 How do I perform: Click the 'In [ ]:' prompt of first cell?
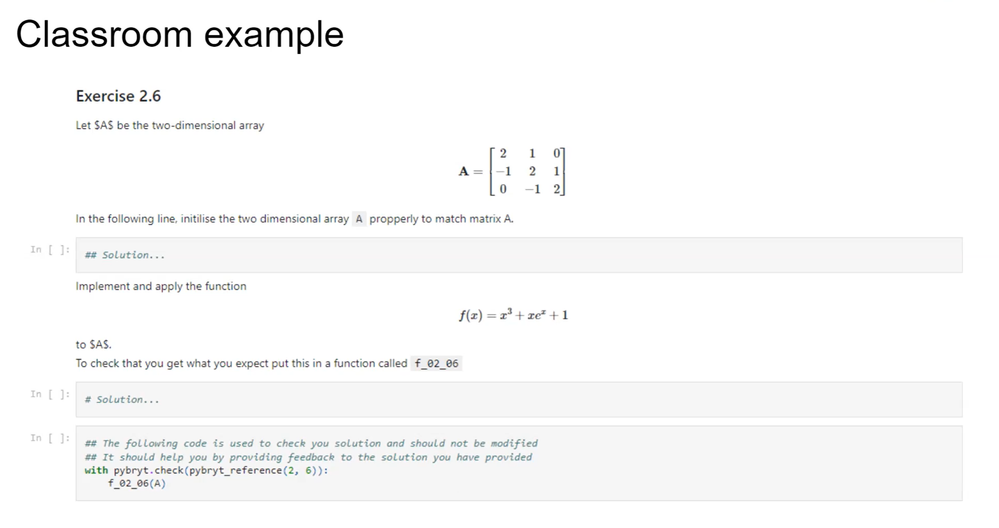click(50, 250)
